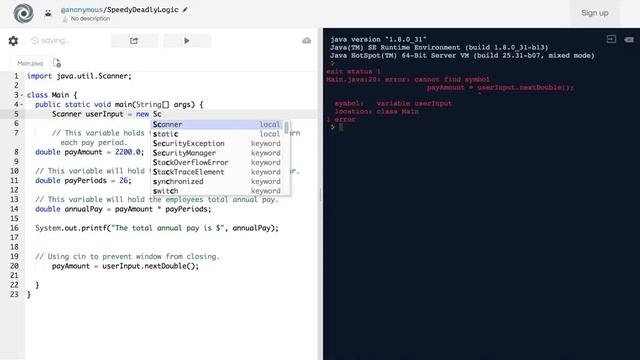Click the SpeedyDeadlyLogic repl title
This screenshot has height=360, width=640.
tap(142, 9)
